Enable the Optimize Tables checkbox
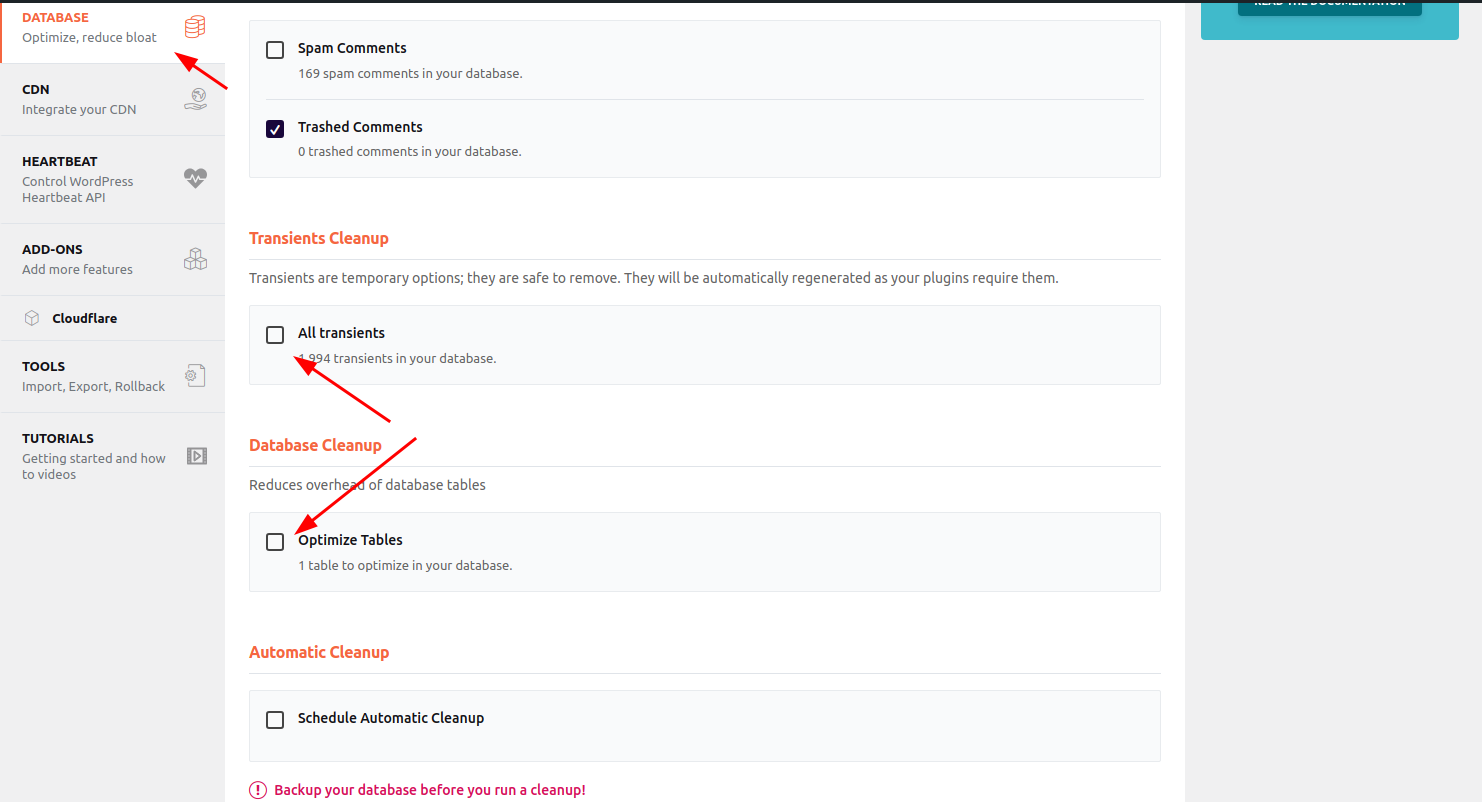 point(275,542)
